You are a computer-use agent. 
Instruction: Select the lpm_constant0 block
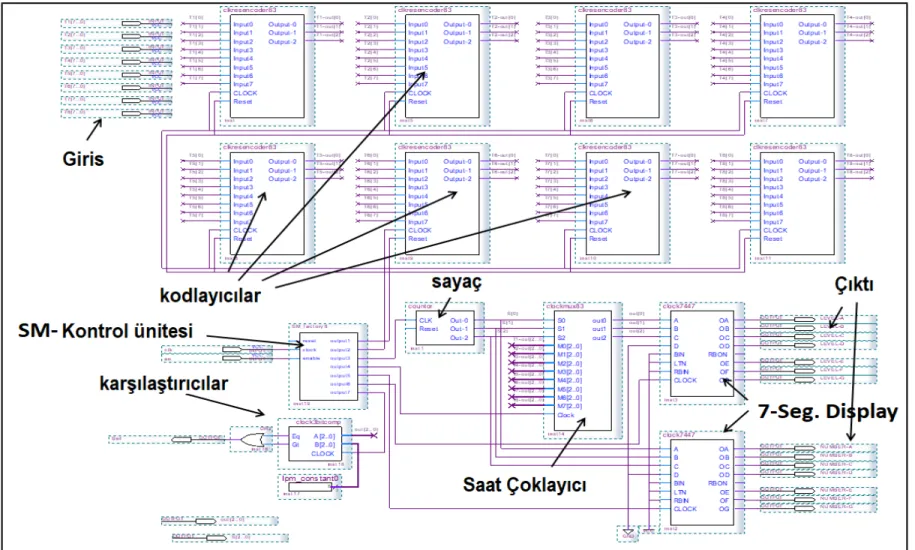(x=310, y=486)
